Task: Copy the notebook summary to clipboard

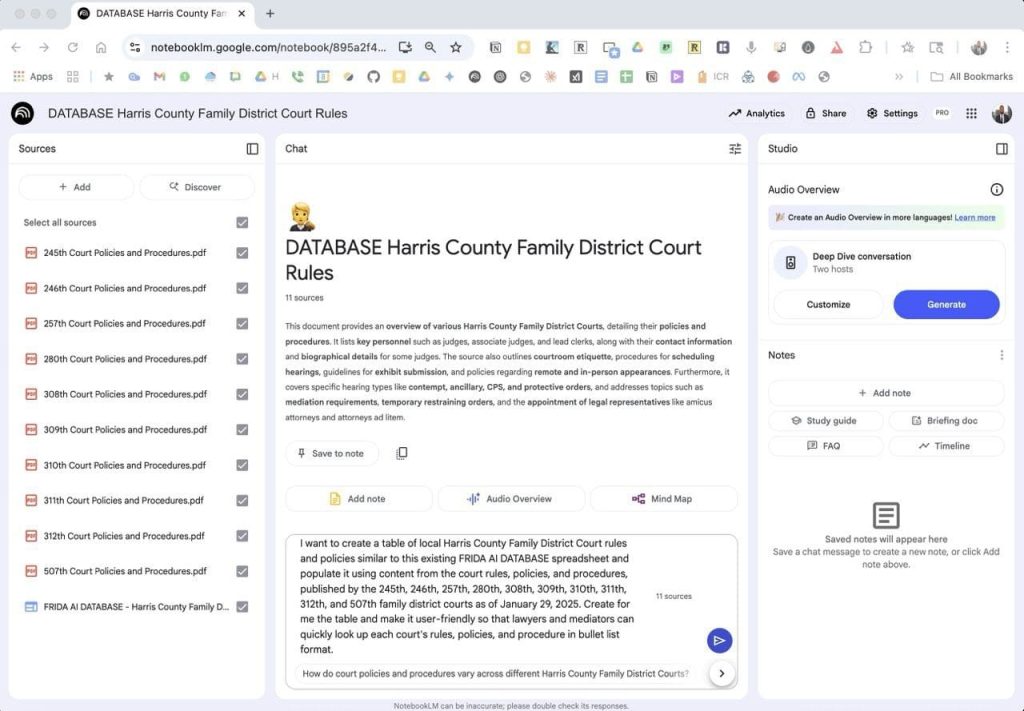Action: 401,454
